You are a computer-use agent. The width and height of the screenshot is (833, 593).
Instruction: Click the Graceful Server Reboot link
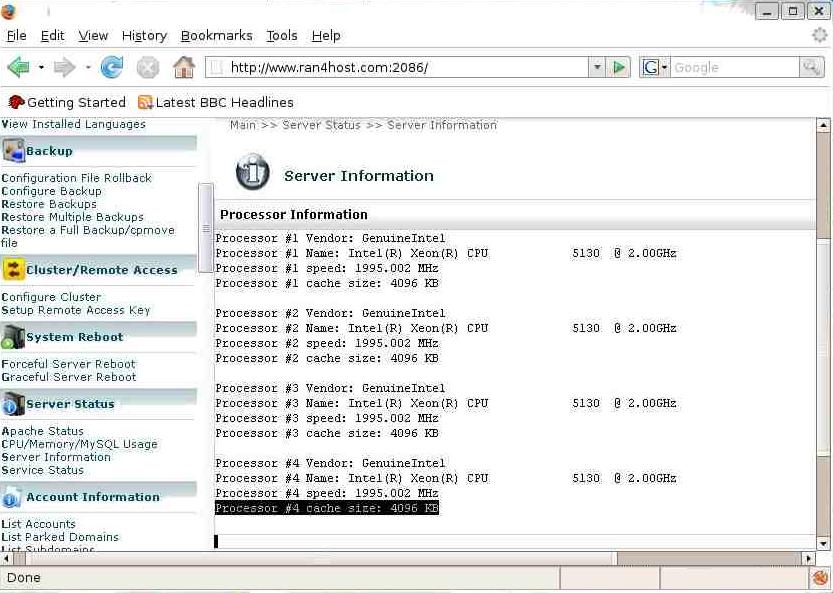tap(69, 377)
